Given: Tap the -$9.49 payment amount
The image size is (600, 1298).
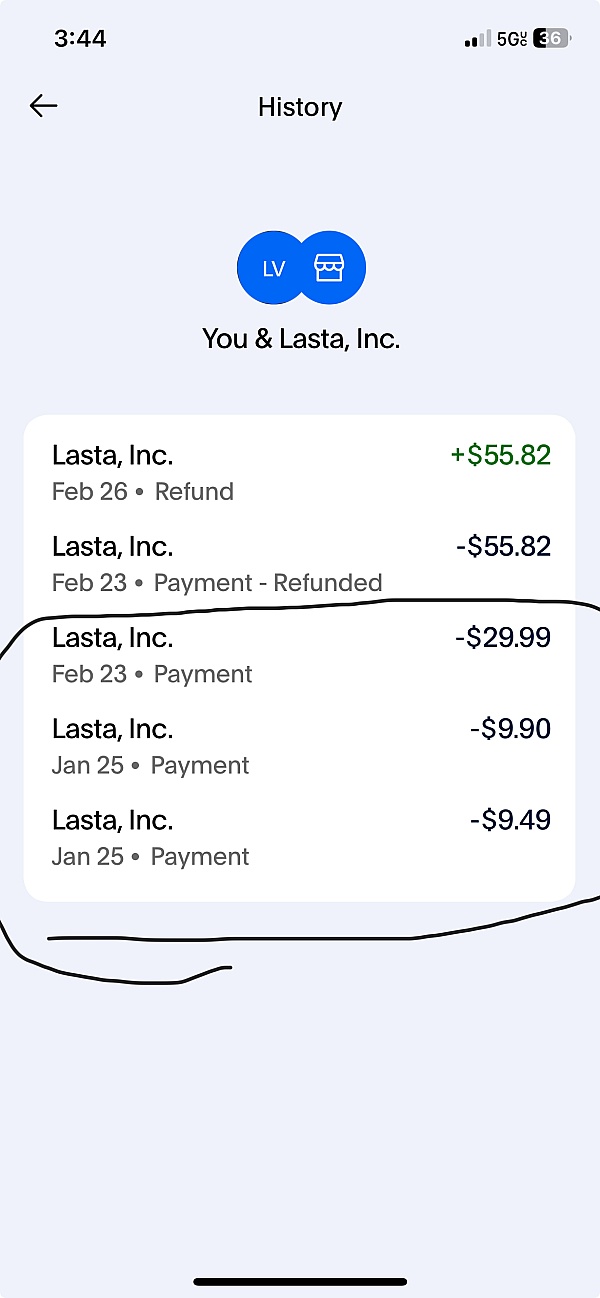Looking at the screenshot, I should click(x=510, y=820).
